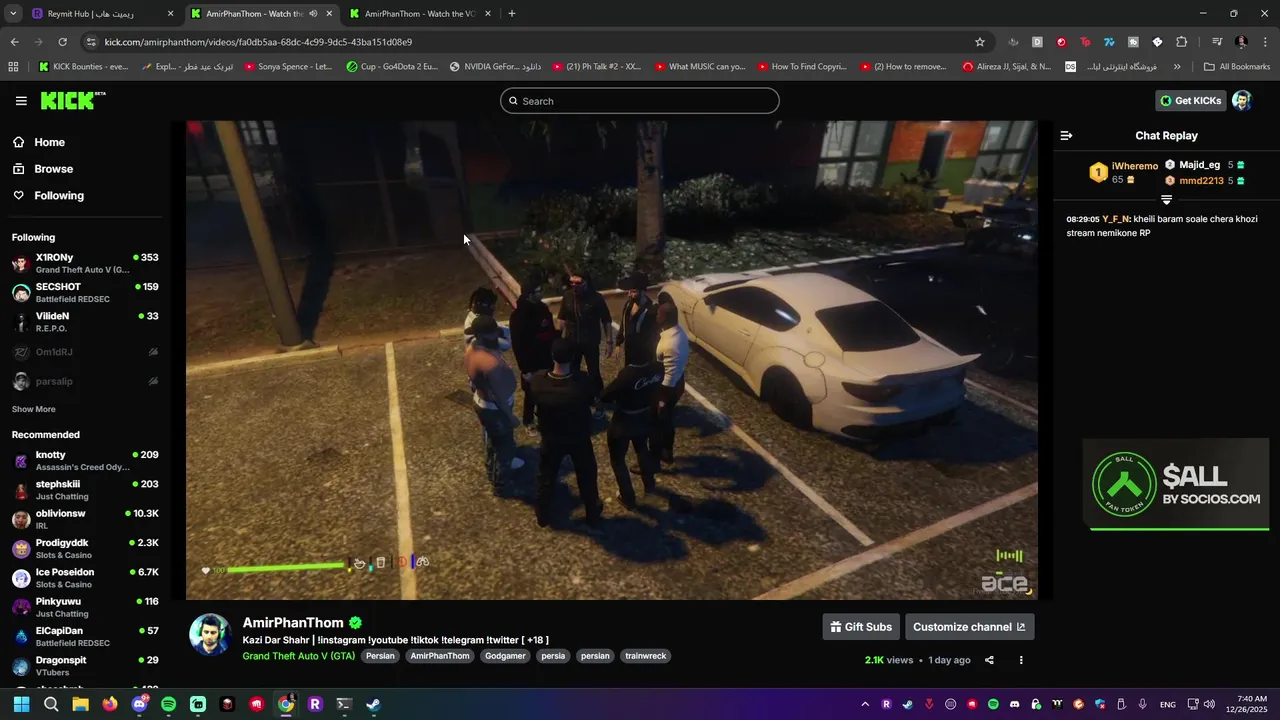Click username Y_F_N in chat message
Viewport: 1280px width, 720px height.
pyautogui.click(x=1115, y=219)
